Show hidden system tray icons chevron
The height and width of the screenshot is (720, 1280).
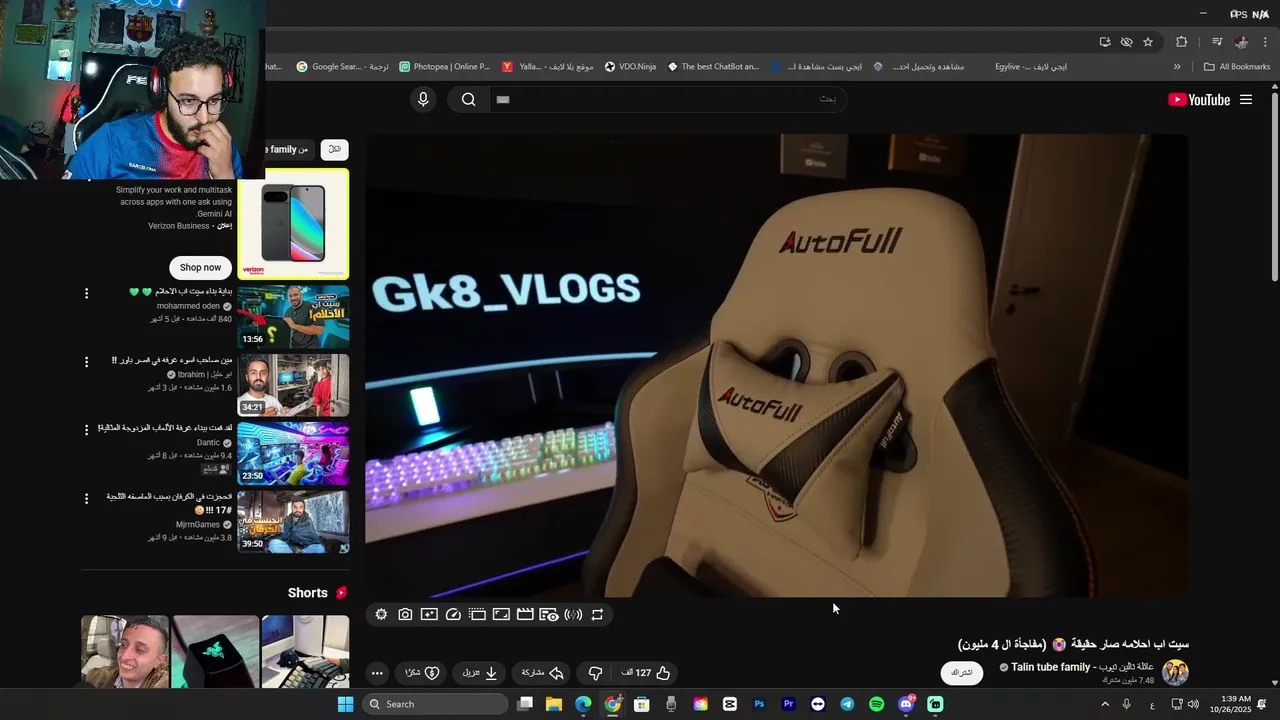[1105, 704]
